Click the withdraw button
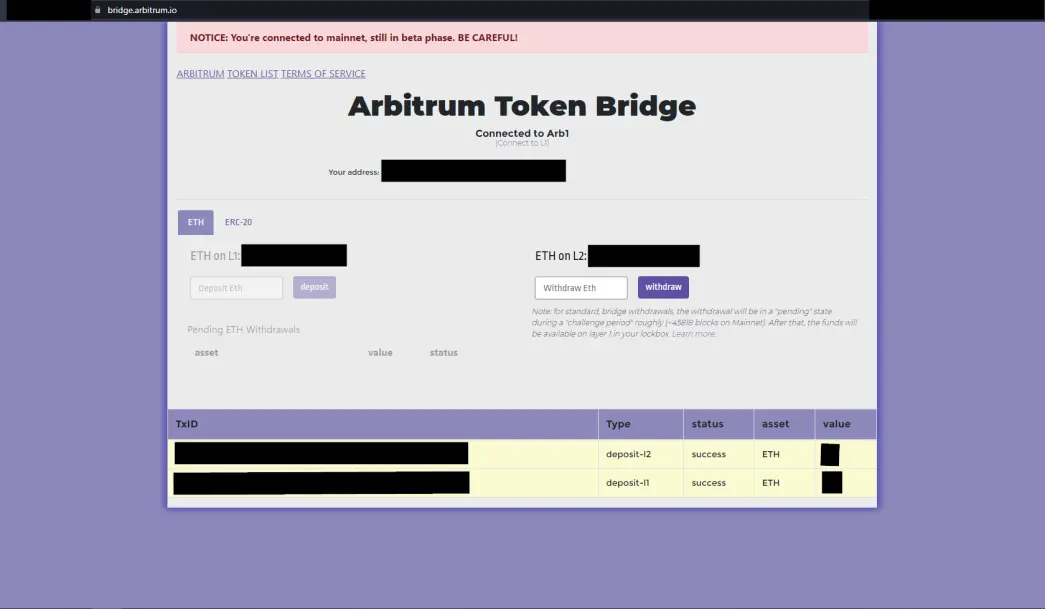This screenshot has height=609, width=1045. click(x=663, y=287)
